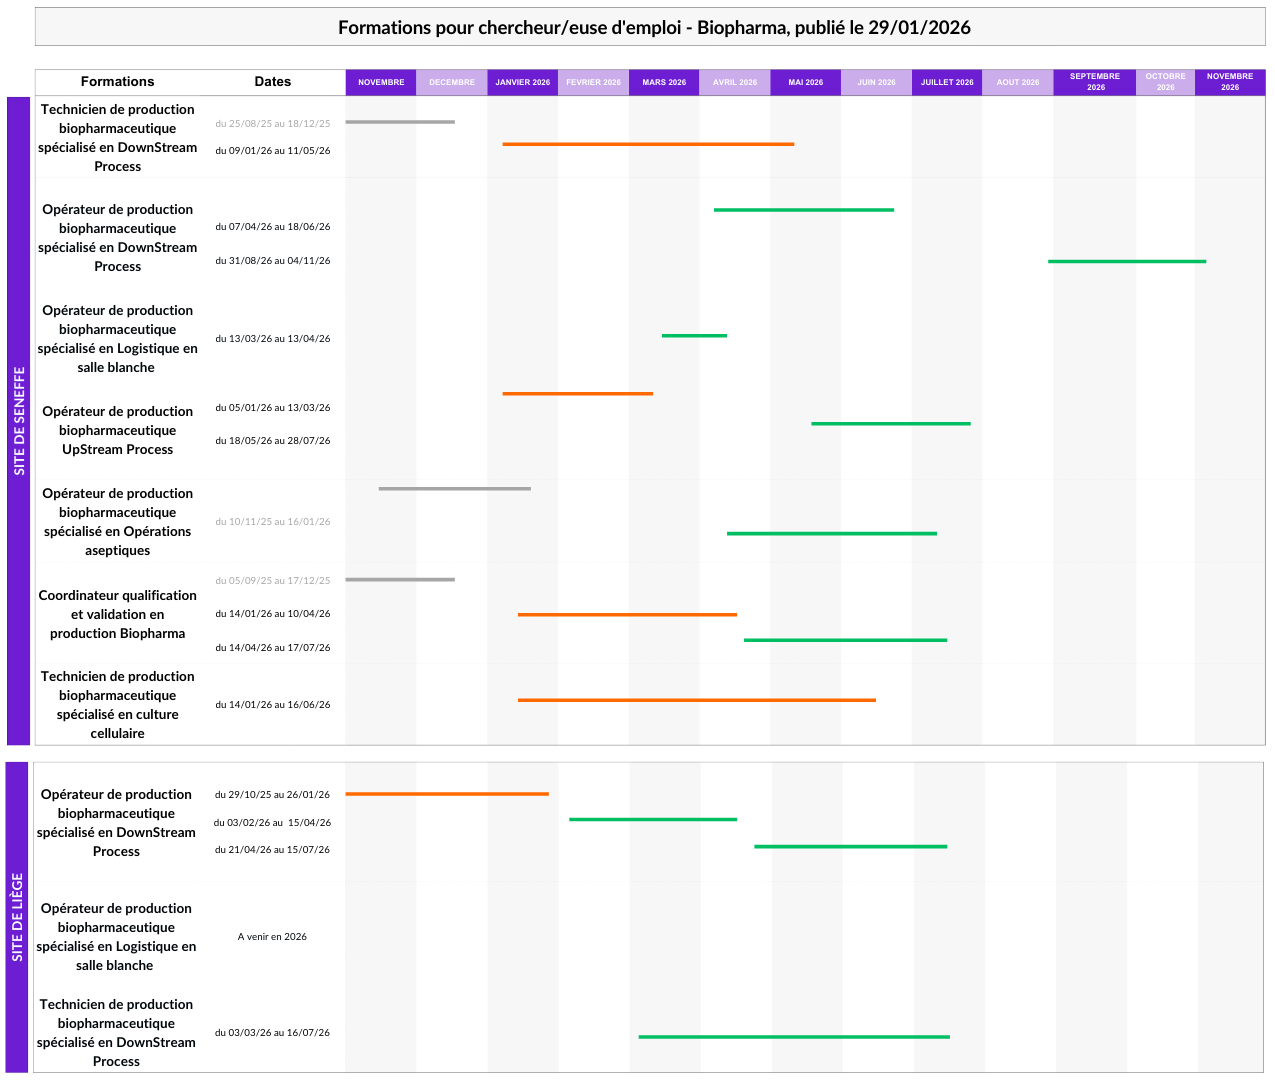Click the orange bar for 09/01/26 to 11/05/26

(x=648, y=144)
